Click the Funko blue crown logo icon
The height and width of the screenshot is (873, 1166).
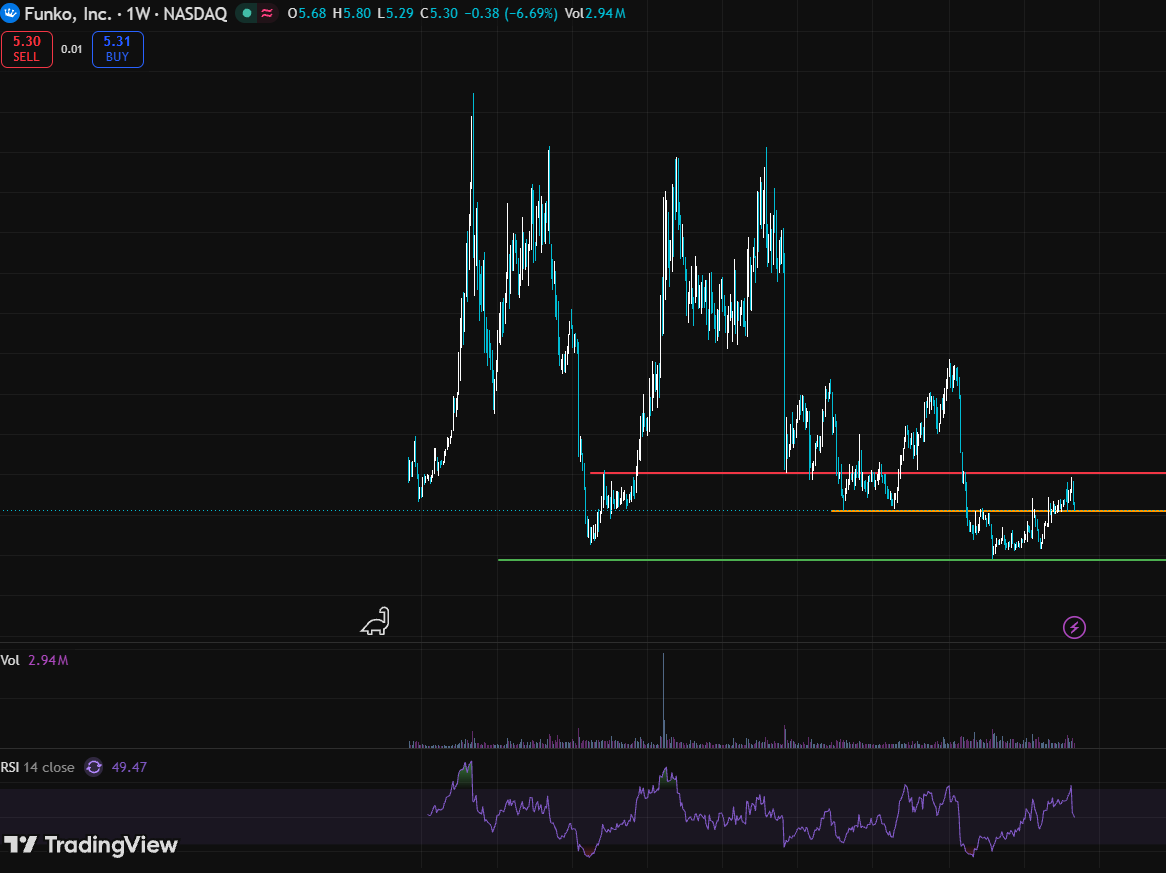click(10, 13)
